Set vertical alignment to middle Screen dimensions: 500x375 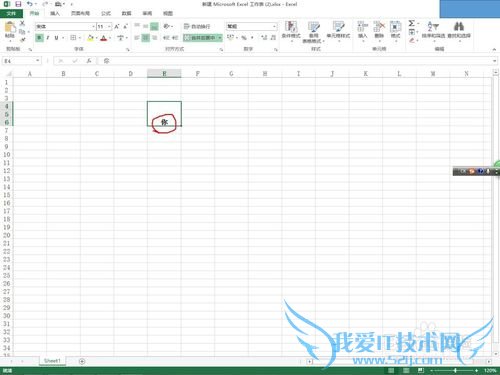coord(146,26)
